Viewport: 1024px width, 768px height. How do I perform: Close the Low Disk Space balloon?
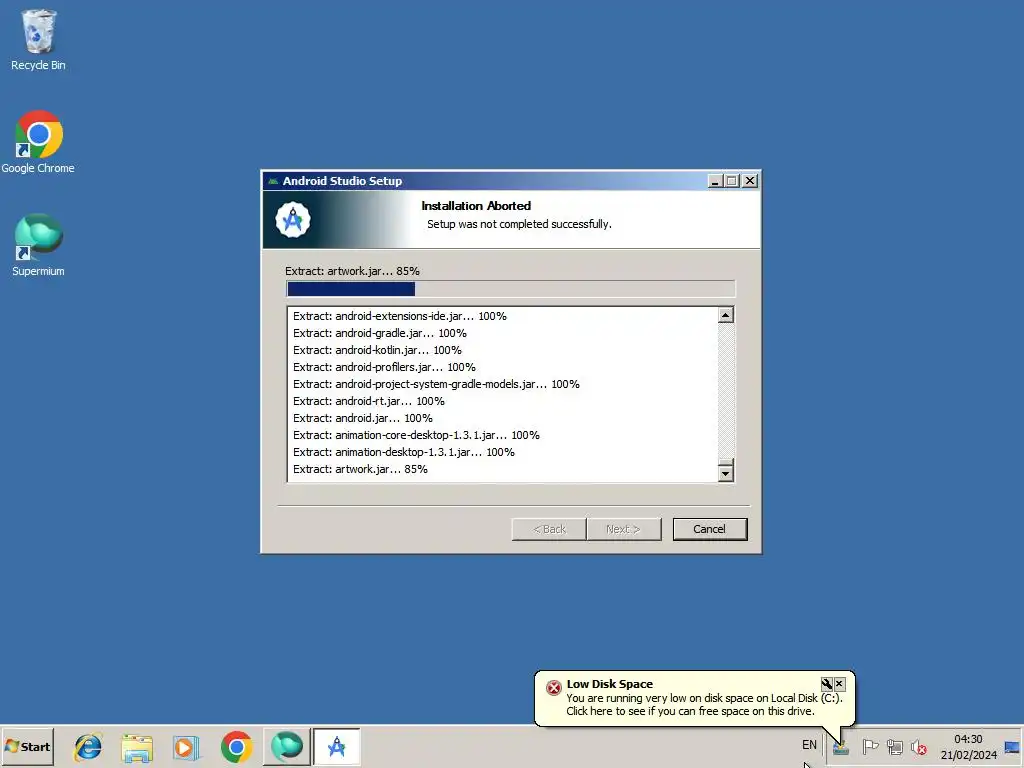840,684
